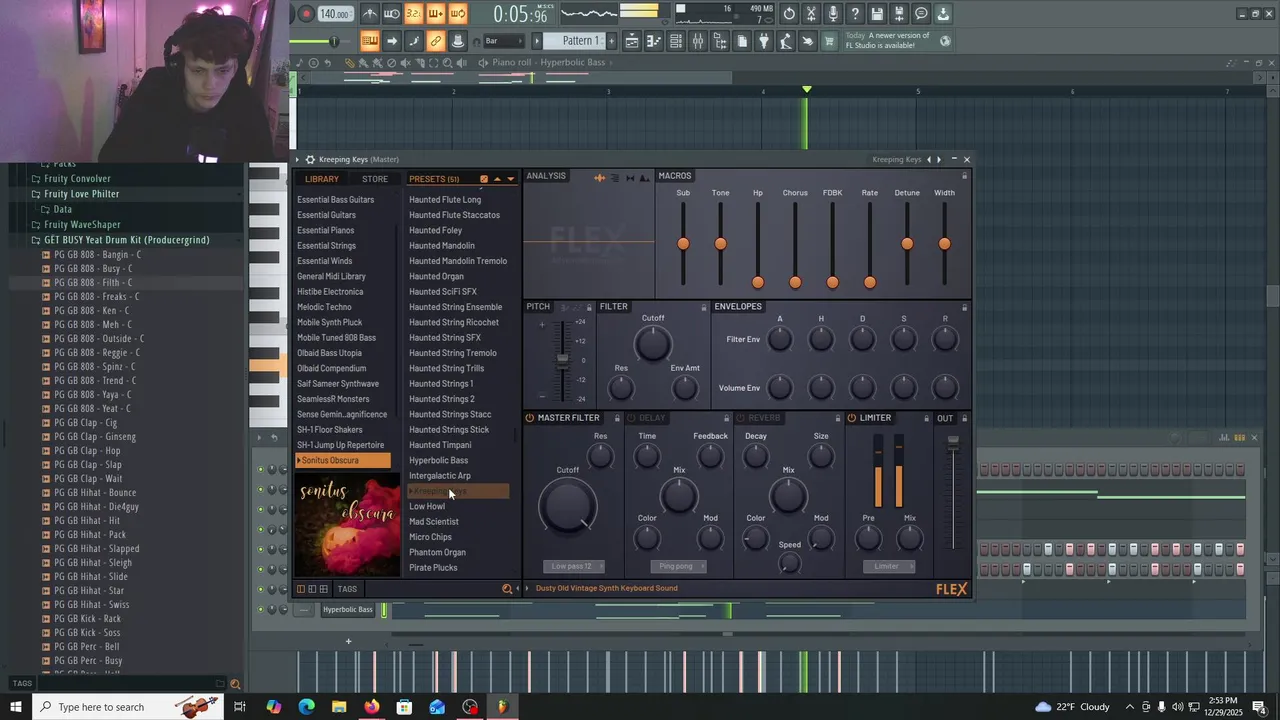The image size is (1280, 720).
Task: Click the Width macro slider handle
Action: tap(944, 244)
